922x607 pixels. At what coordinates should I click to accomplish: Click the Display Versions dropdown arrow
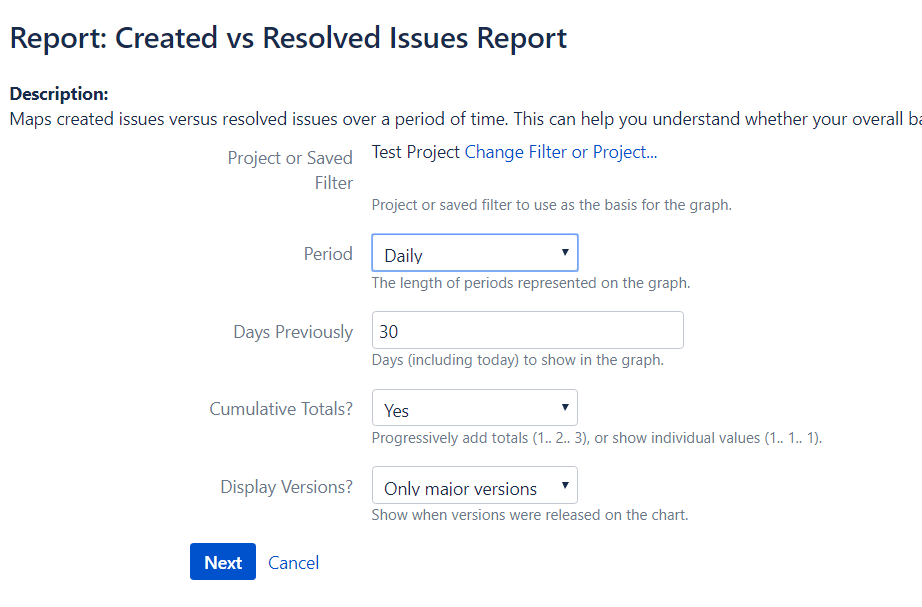coord(567,485)
